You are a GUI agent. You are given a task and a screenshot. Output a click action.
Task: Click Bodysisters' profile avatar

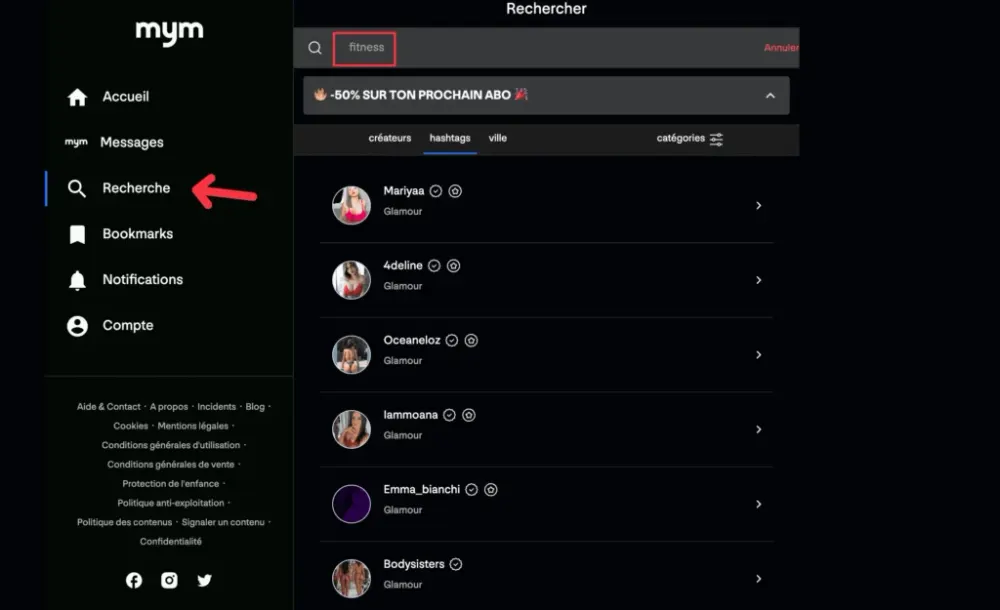tap(351, 579)
